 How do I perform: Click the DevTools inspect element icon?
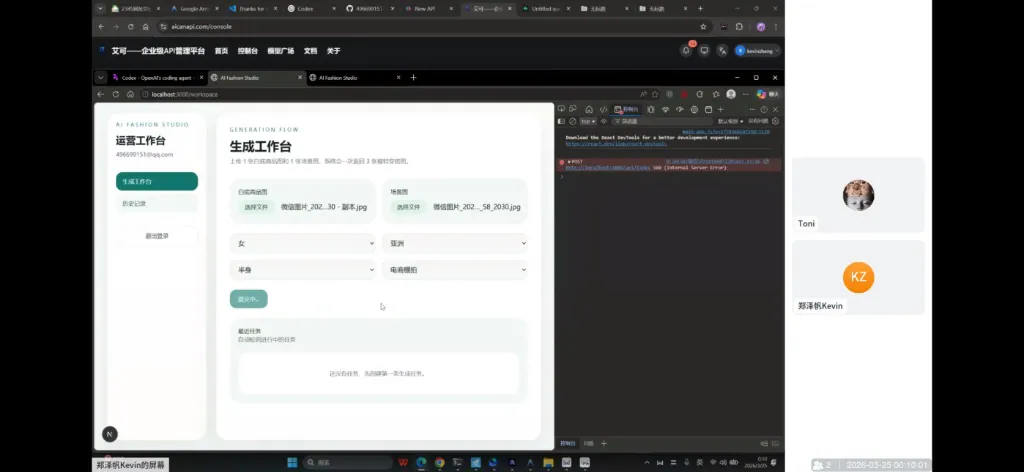click(561, 109)
